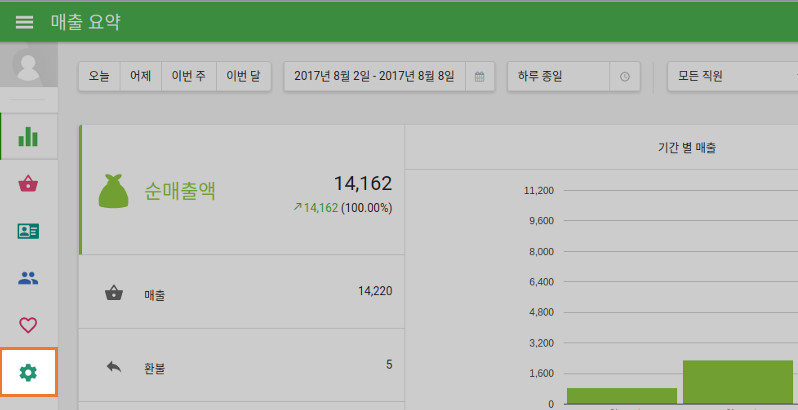Select the 오늘 period button
Viewport: 798px width, 410px height.
99,77
